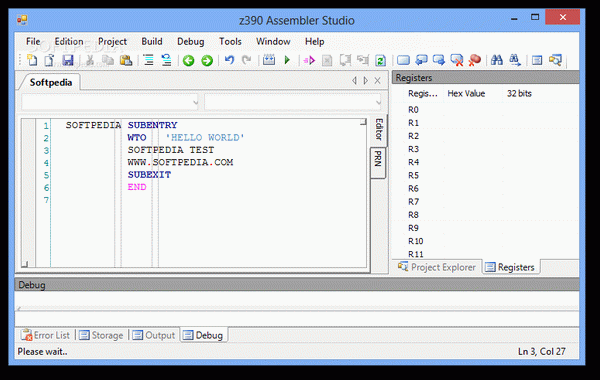The image size is (600, 380).
Task: Open the Build menu
Action: (x=152, y=41)
